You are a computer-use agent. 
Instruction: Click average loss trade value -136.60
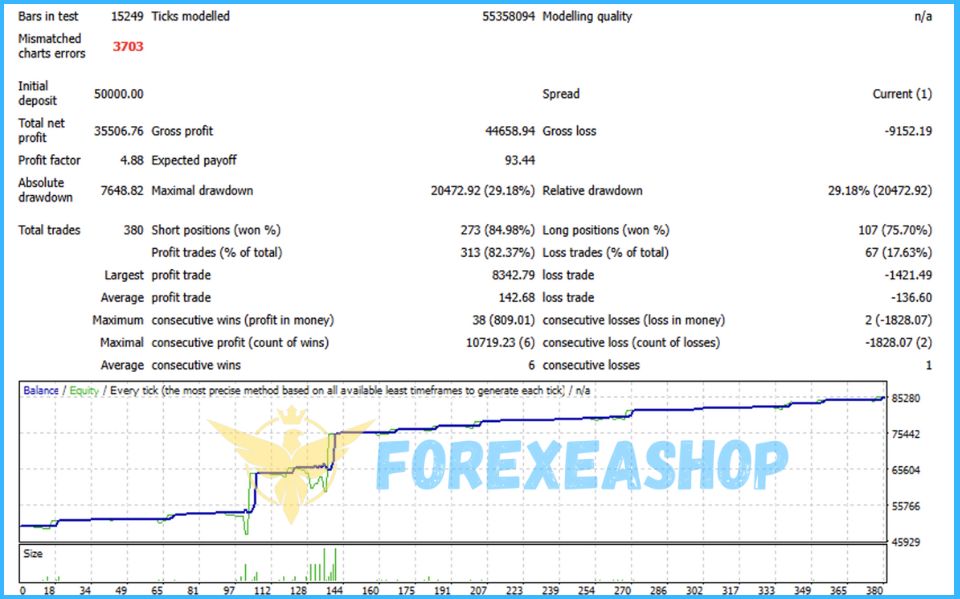pyautogui.click(x=912, y=298)
